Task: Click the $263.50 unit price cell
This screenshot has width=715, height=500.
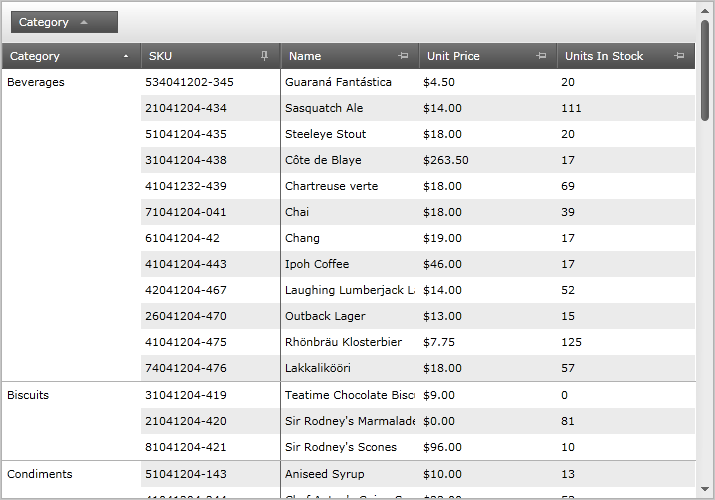Action: click(x=446, y=160)
